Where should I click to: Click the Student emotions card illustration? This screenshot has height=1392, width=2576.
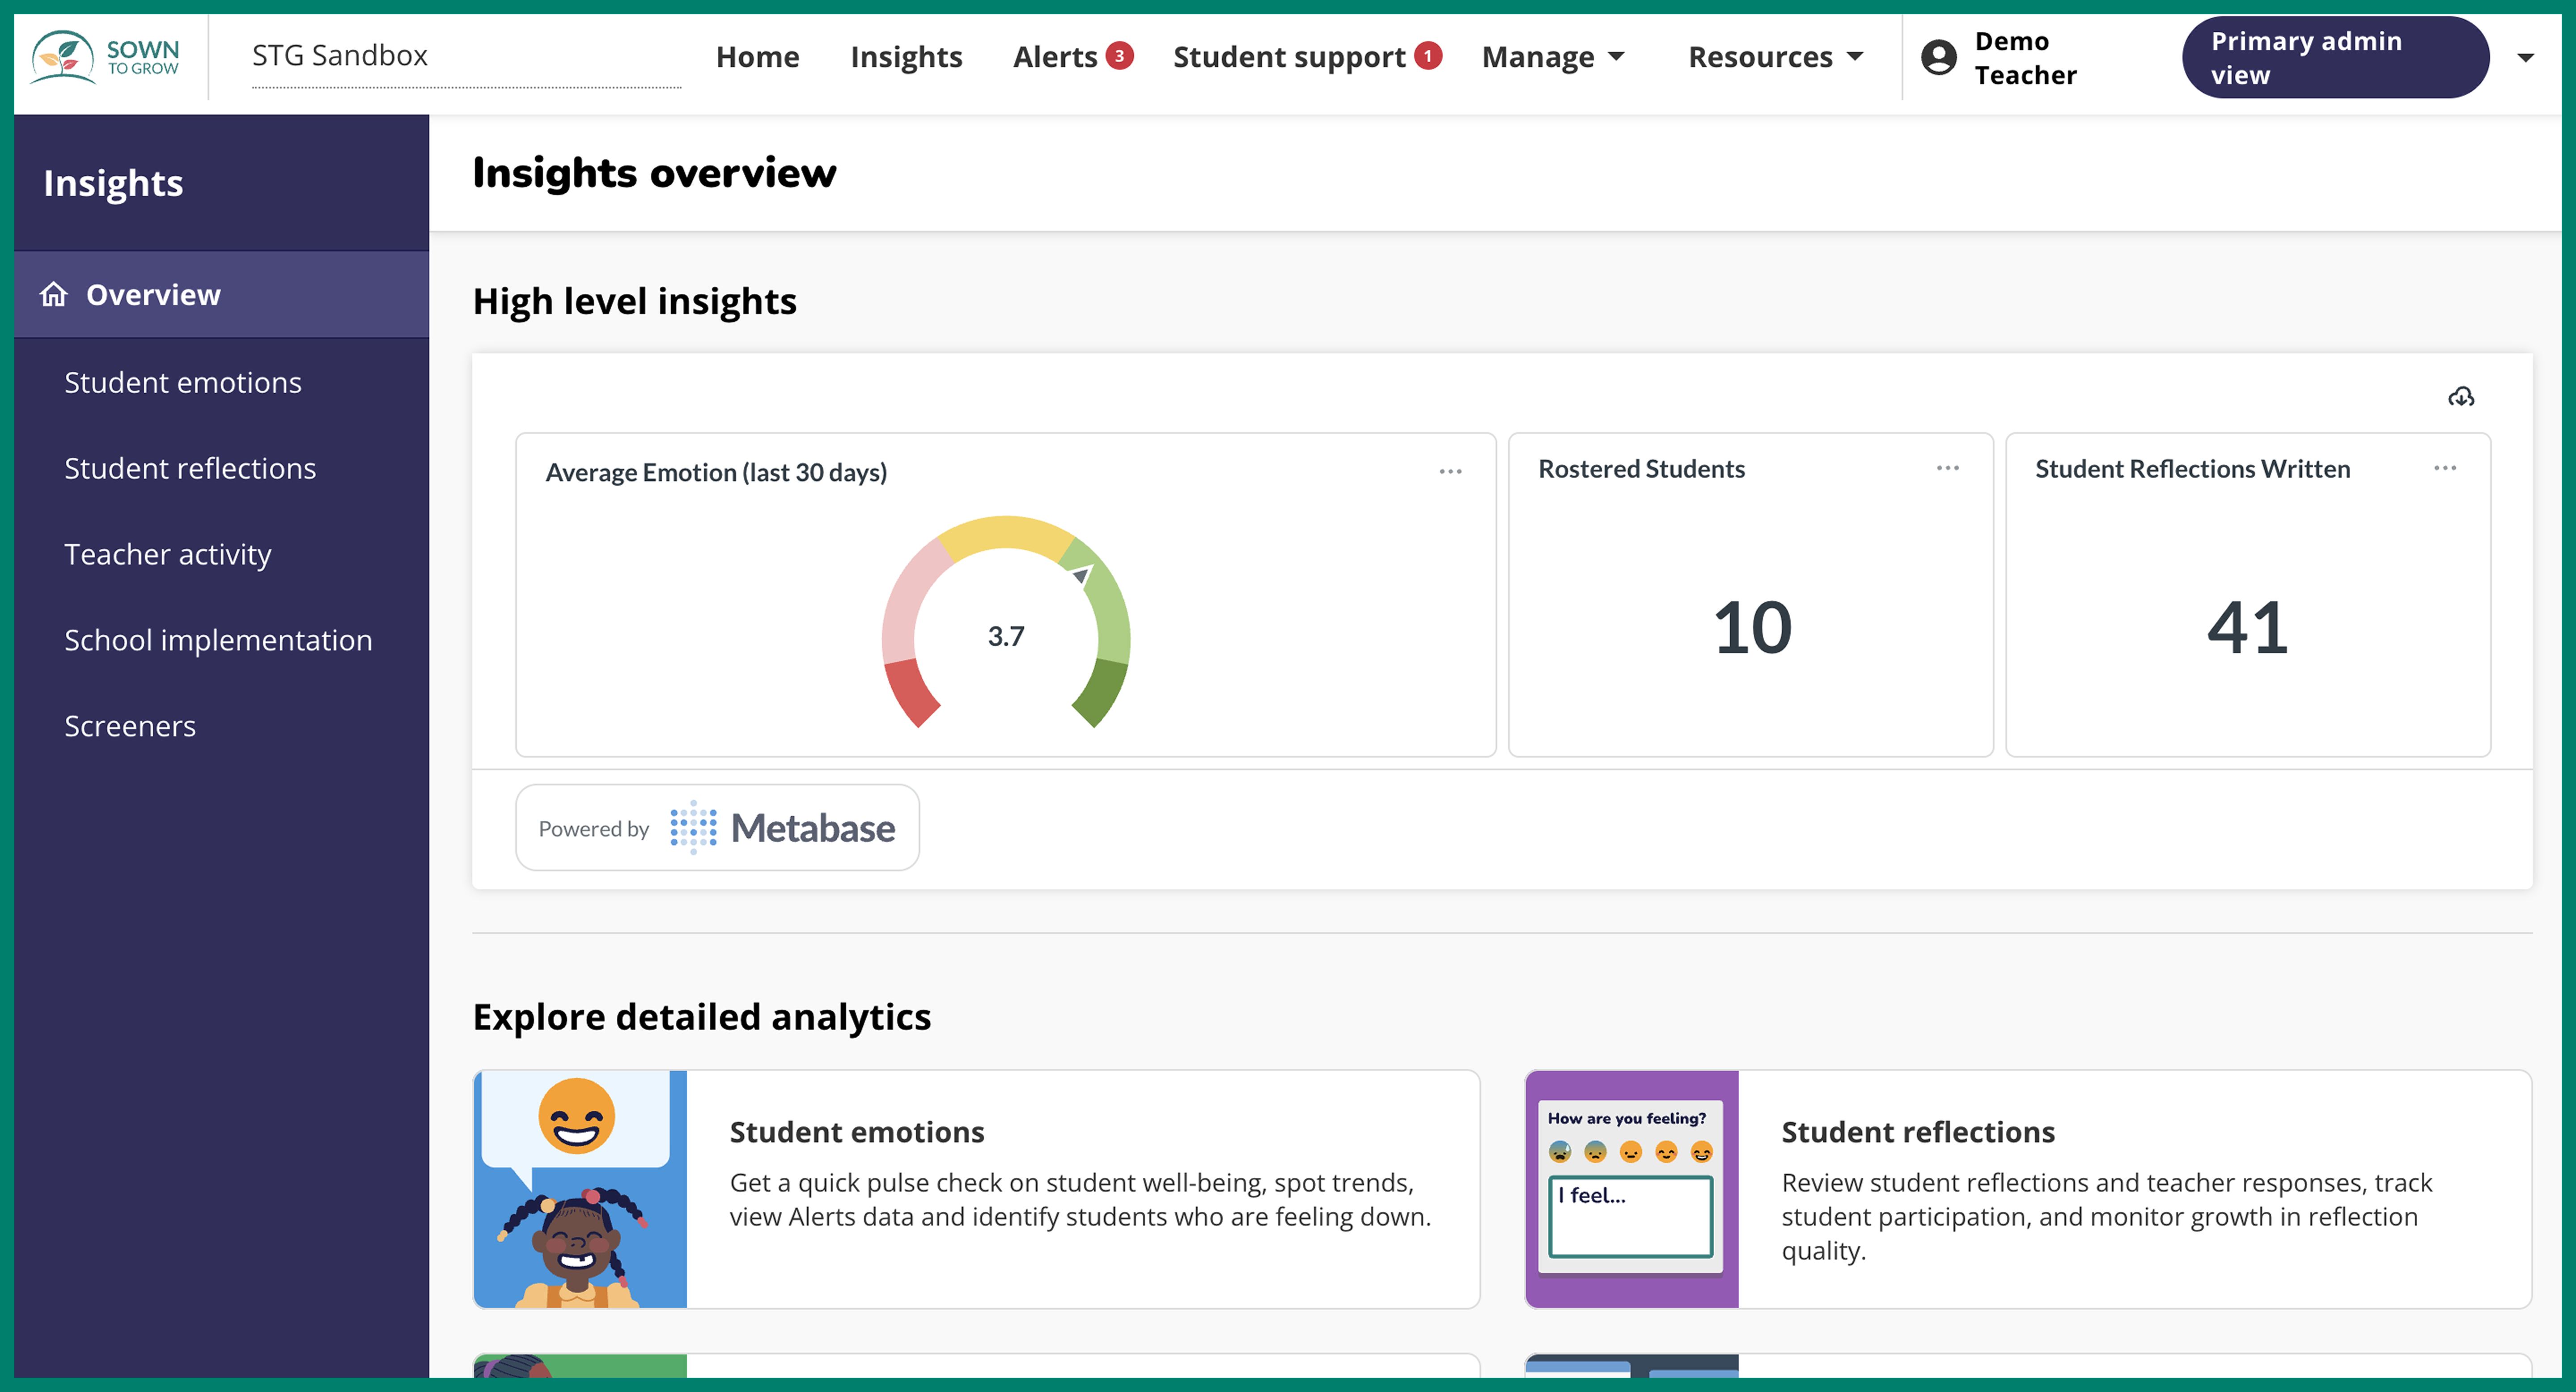(580, 1189)
